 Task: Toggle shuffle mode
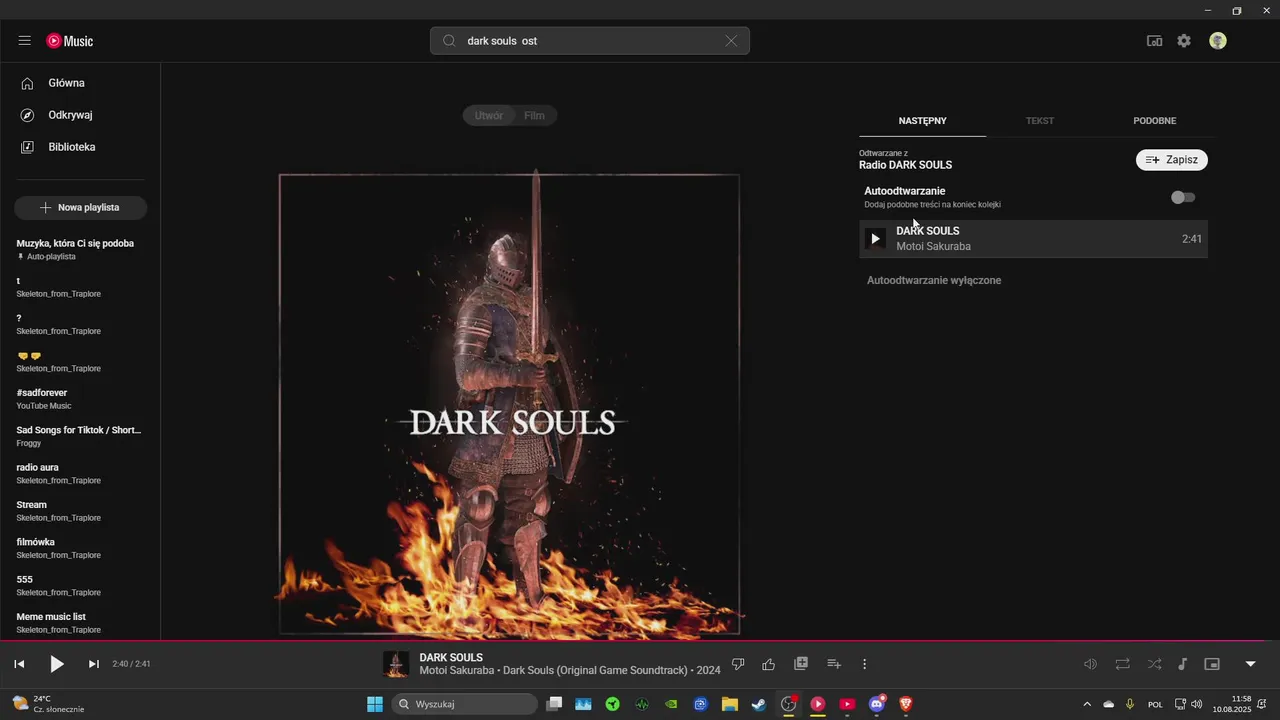tap(1154, 664)
